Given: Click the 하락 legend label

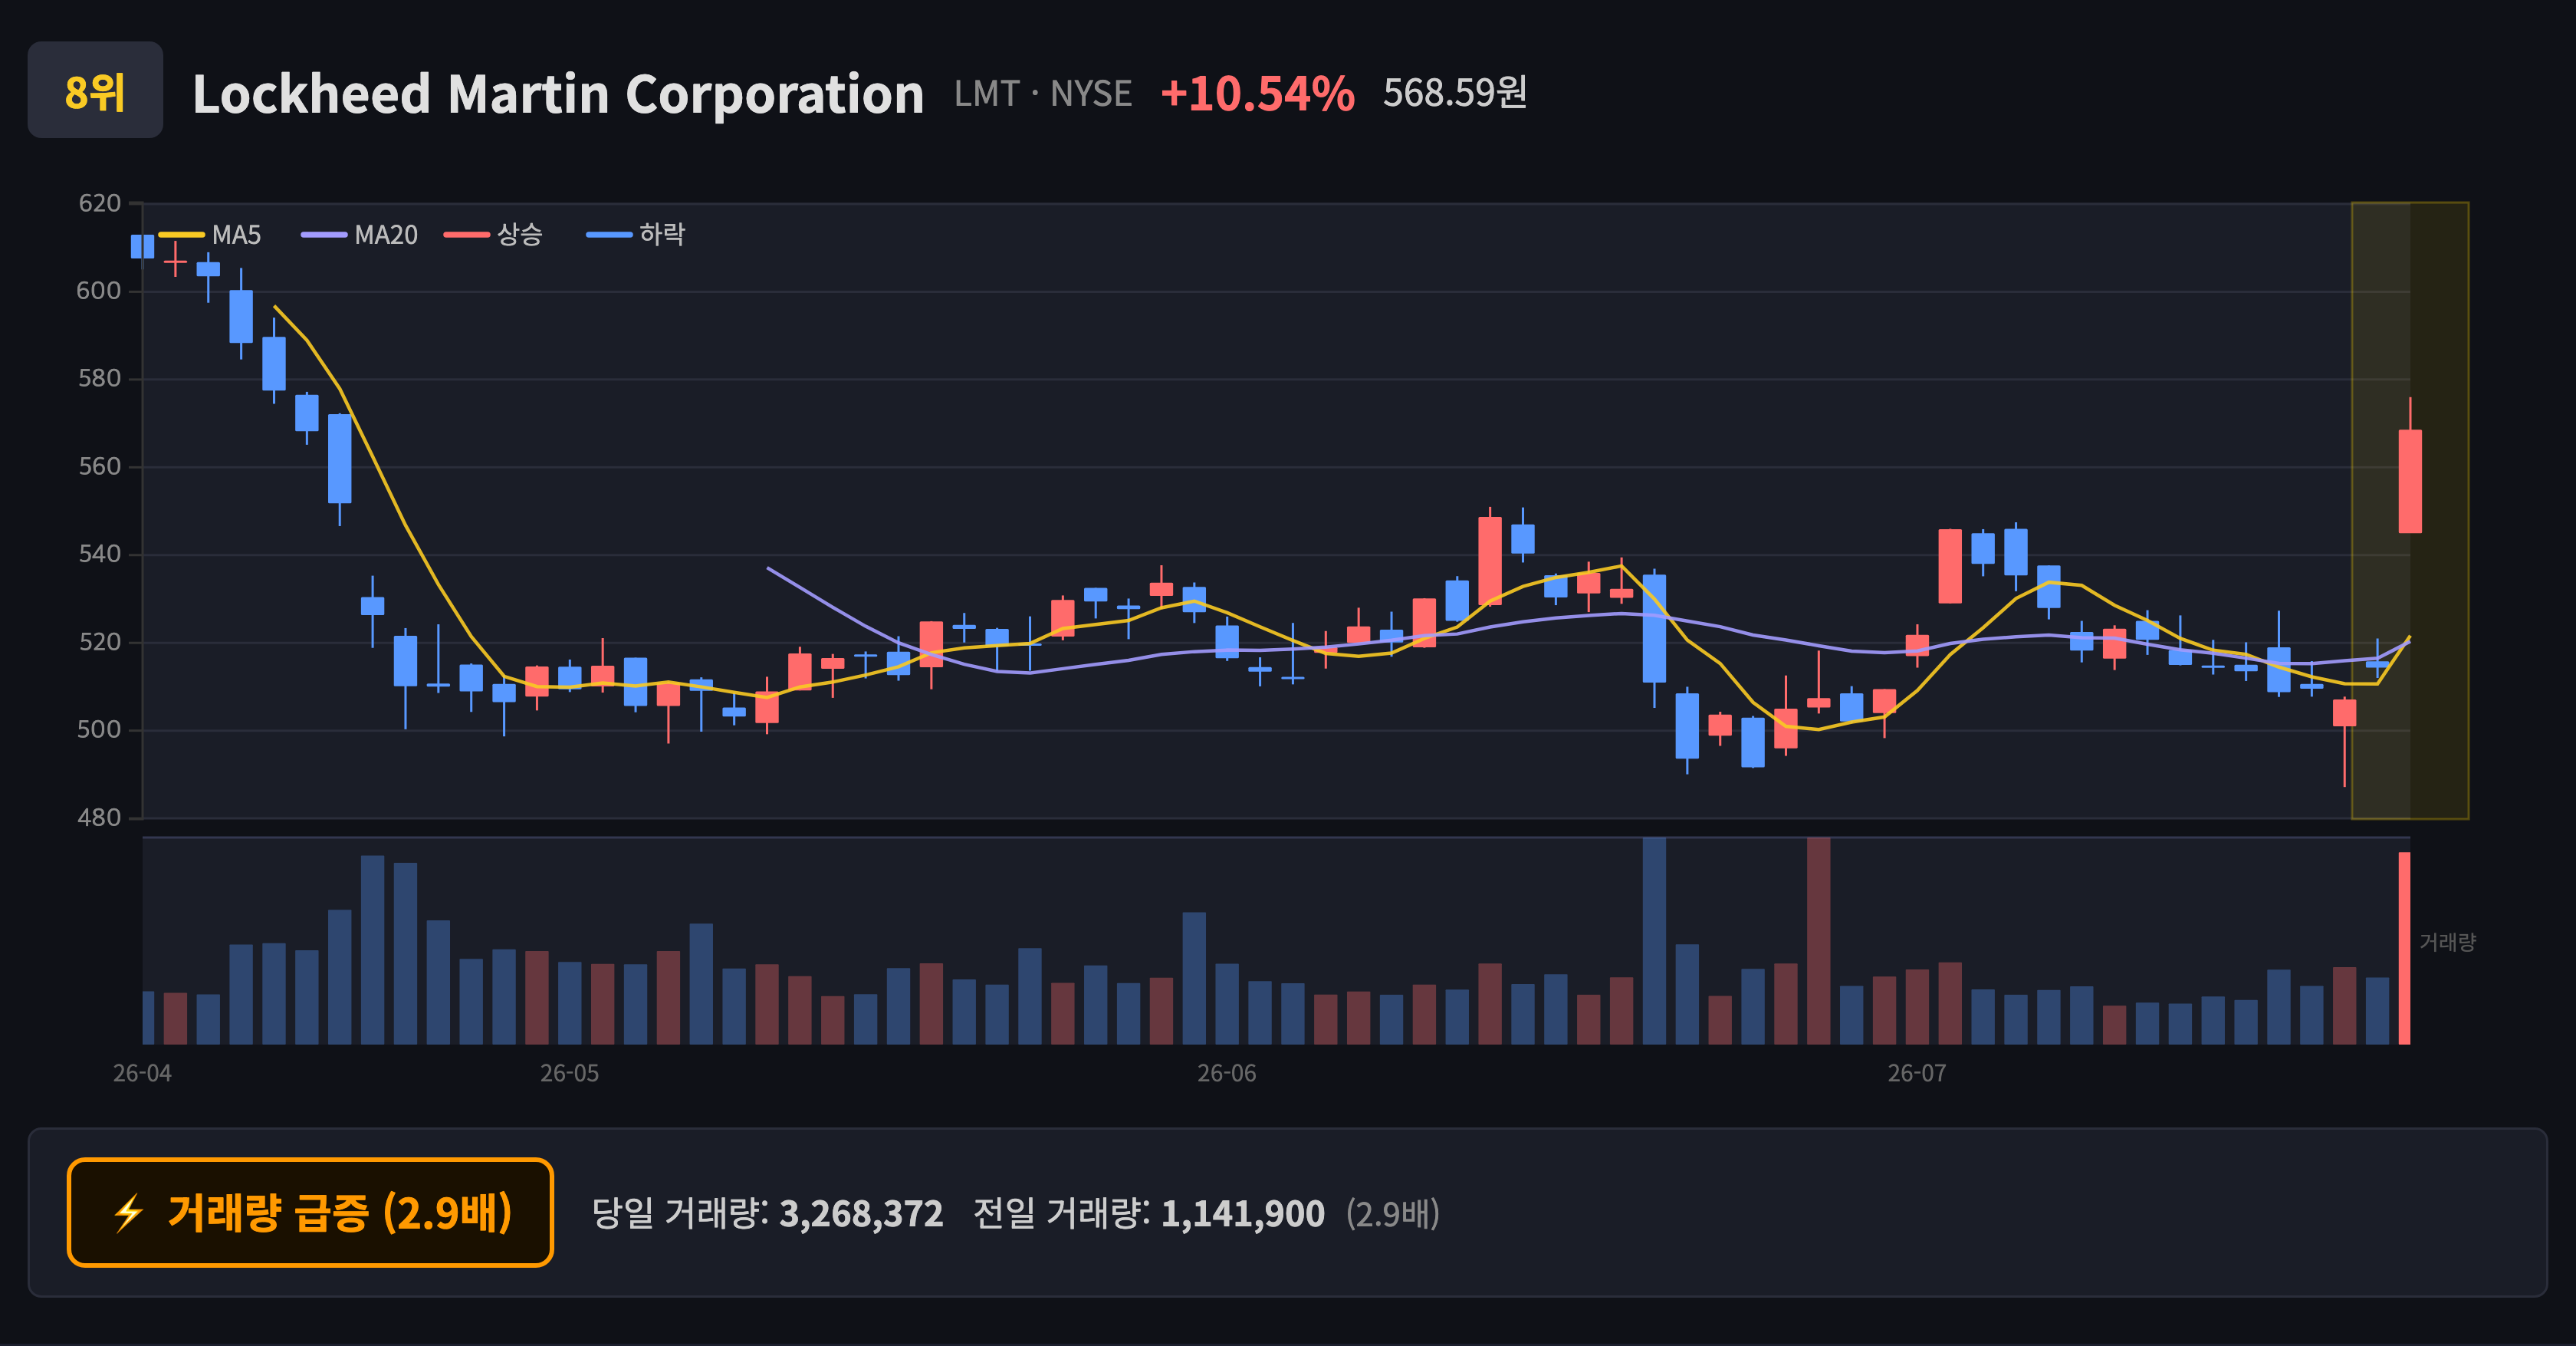Looking at the screenshot, I should [x=662, y=235].
